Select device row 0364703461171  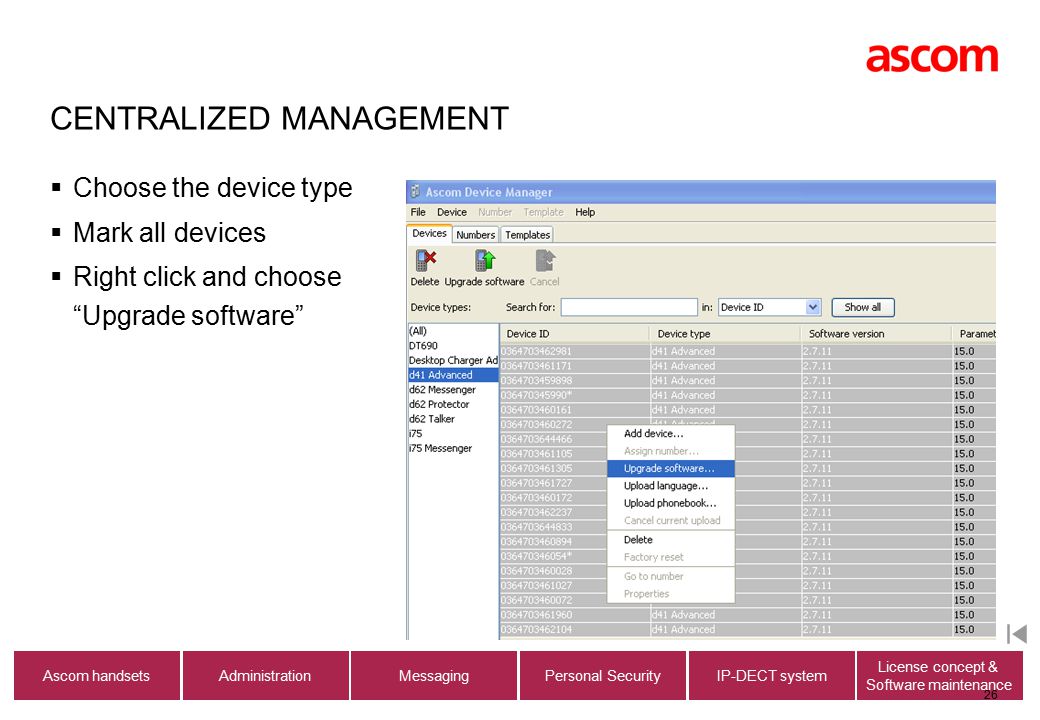click(x=748, y=366)
